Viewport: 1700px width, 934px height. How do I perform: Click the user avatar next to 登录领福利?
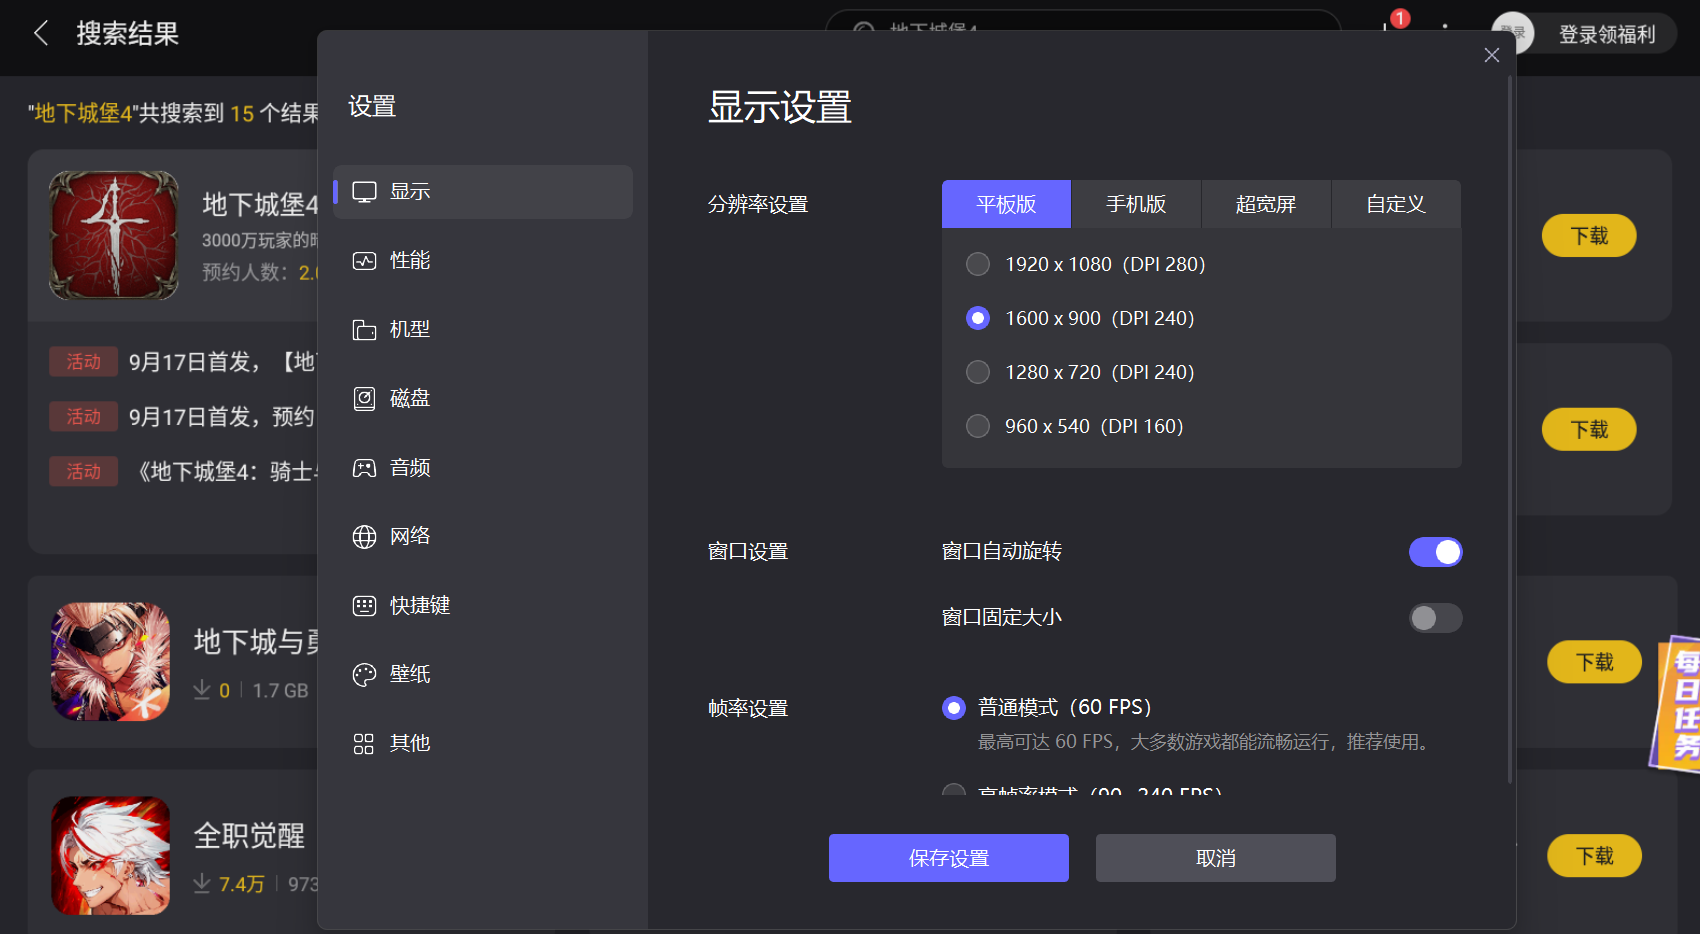1513,33
